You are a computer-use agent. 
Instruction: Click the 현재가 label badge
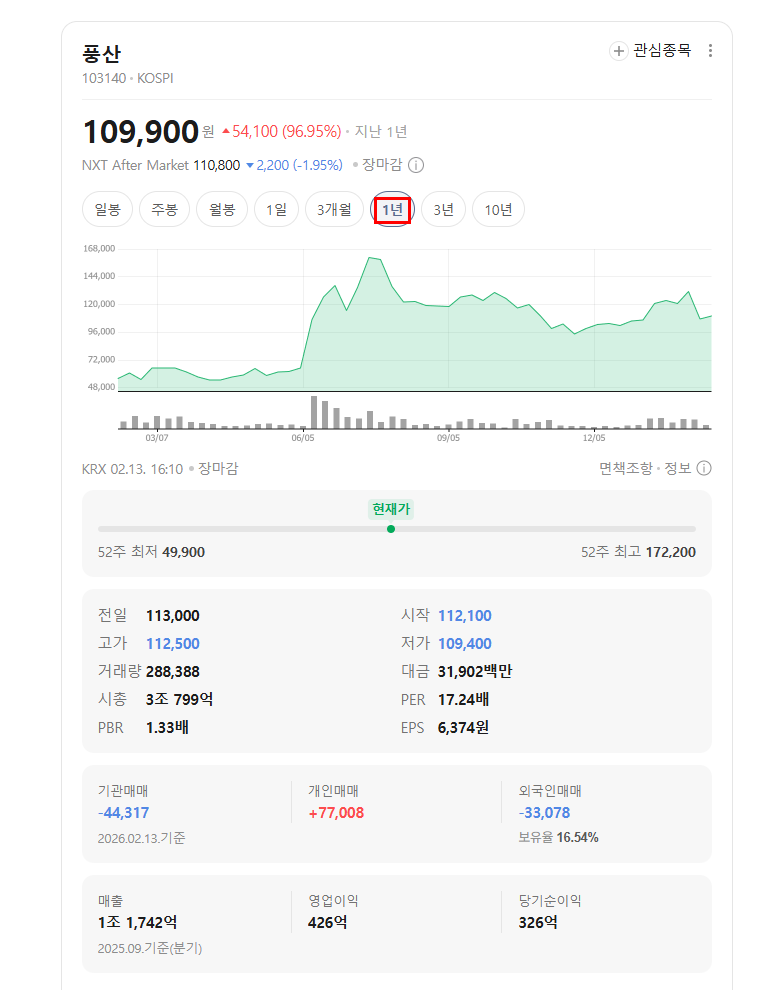click(391, 509)
